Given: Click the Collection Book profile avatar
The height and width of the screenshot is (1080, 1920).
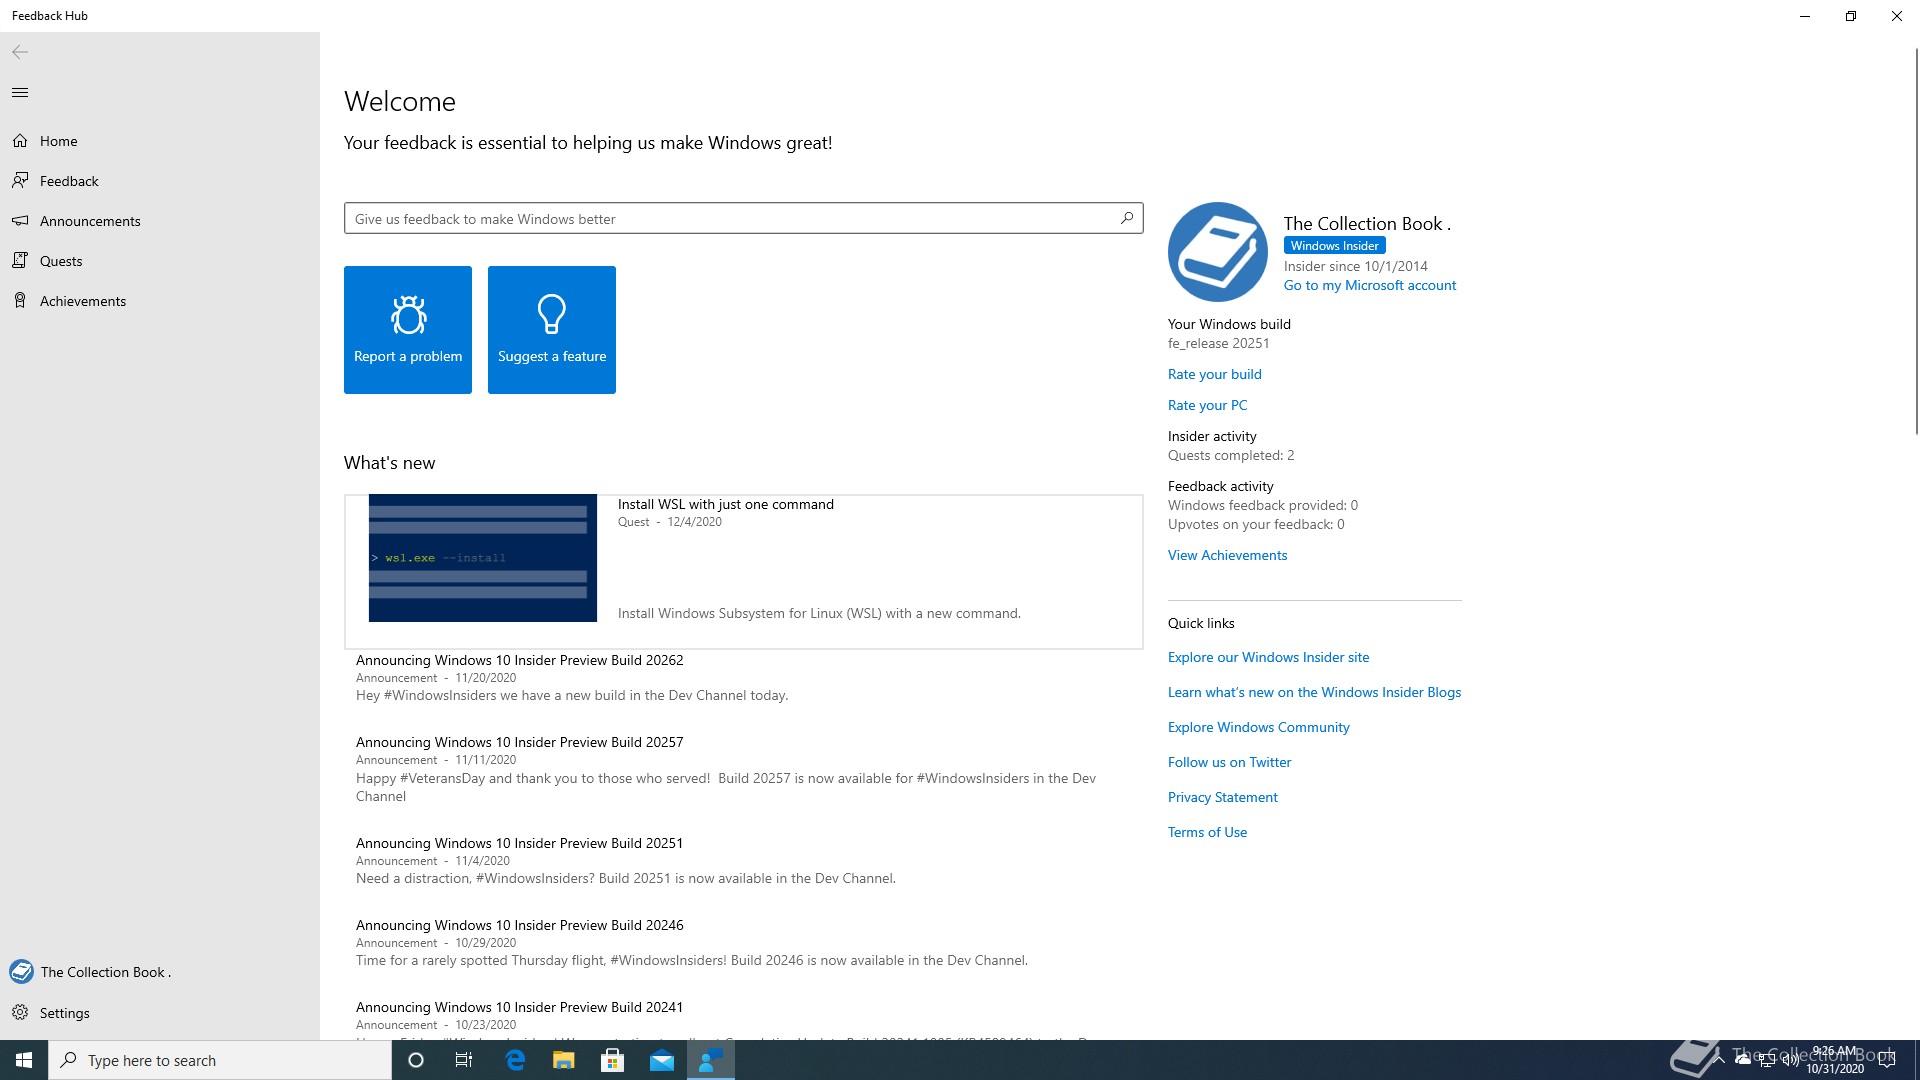Looking at the screenshot, I should (x=1218, y=252).
